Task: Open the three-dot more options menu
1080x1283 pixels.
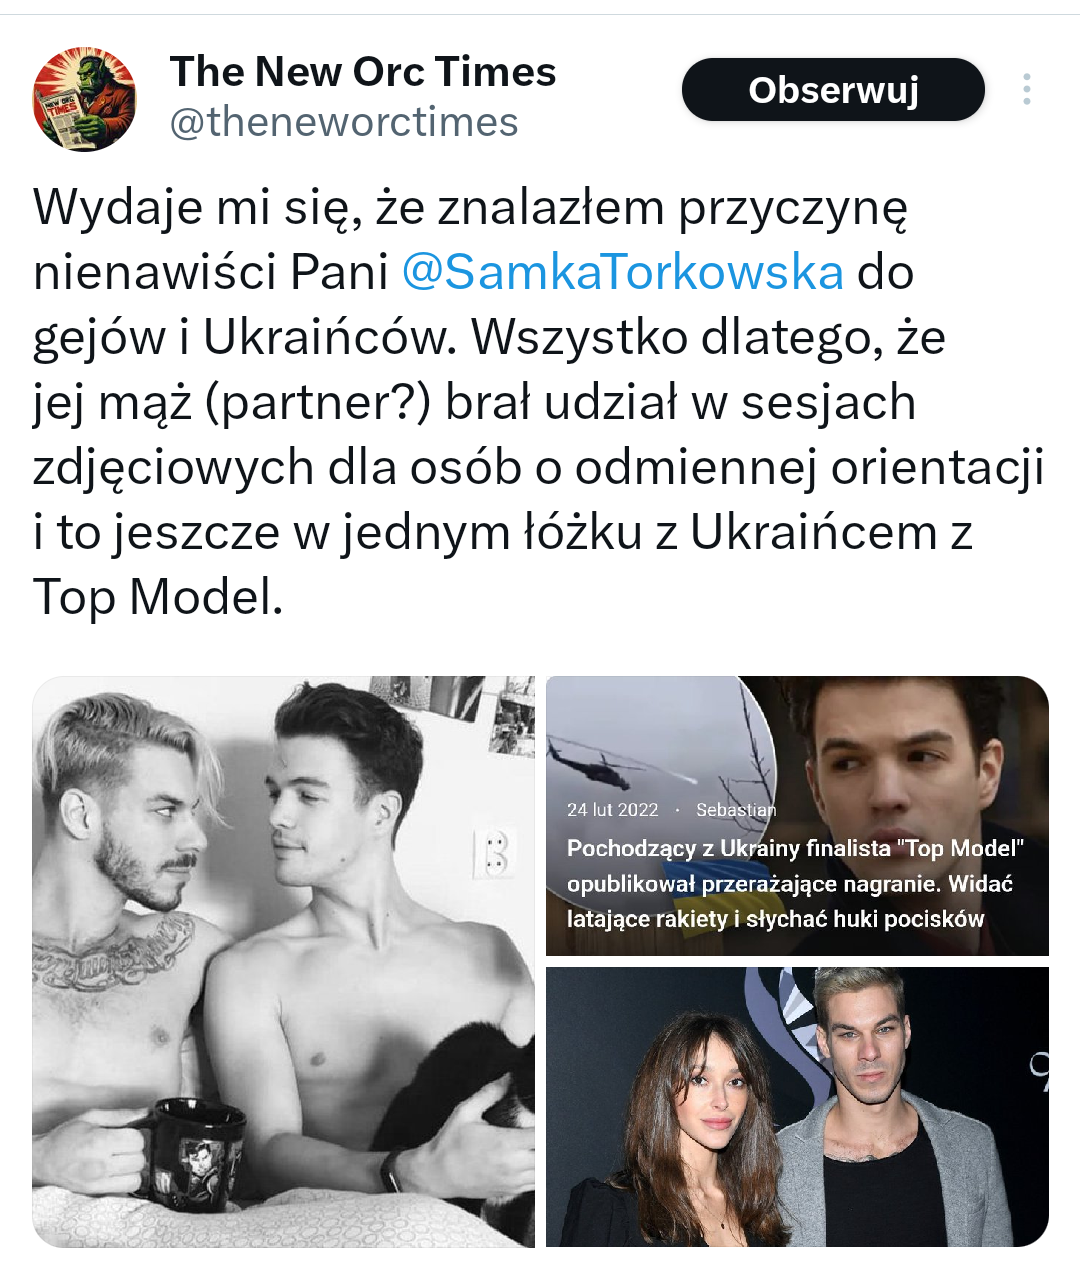Action: point(1026,90)
